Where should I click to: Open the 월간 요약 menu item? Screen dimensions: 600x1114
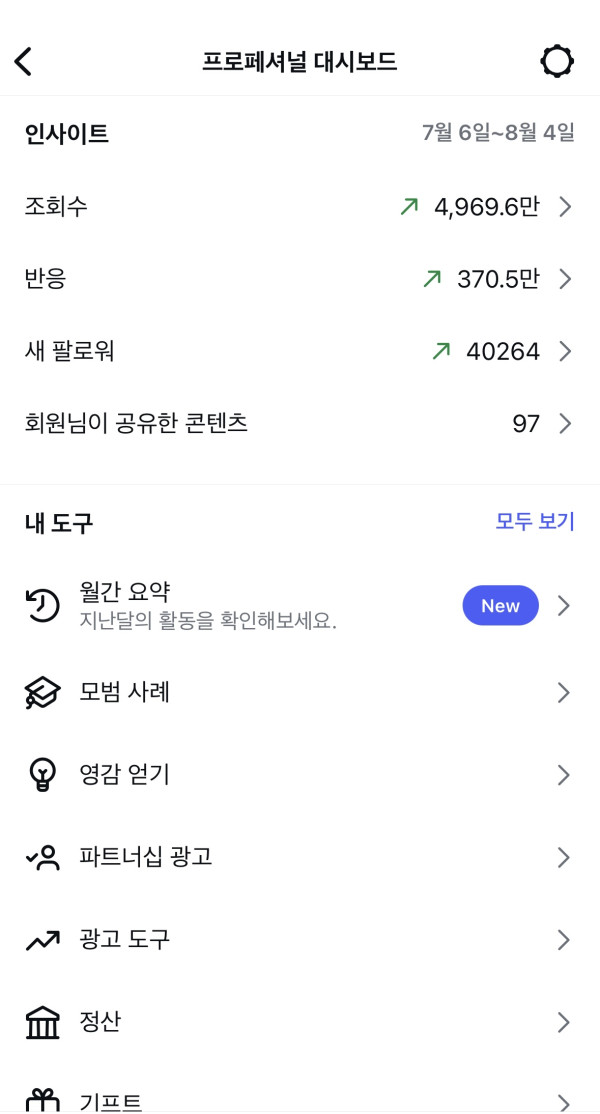(208, 606)
